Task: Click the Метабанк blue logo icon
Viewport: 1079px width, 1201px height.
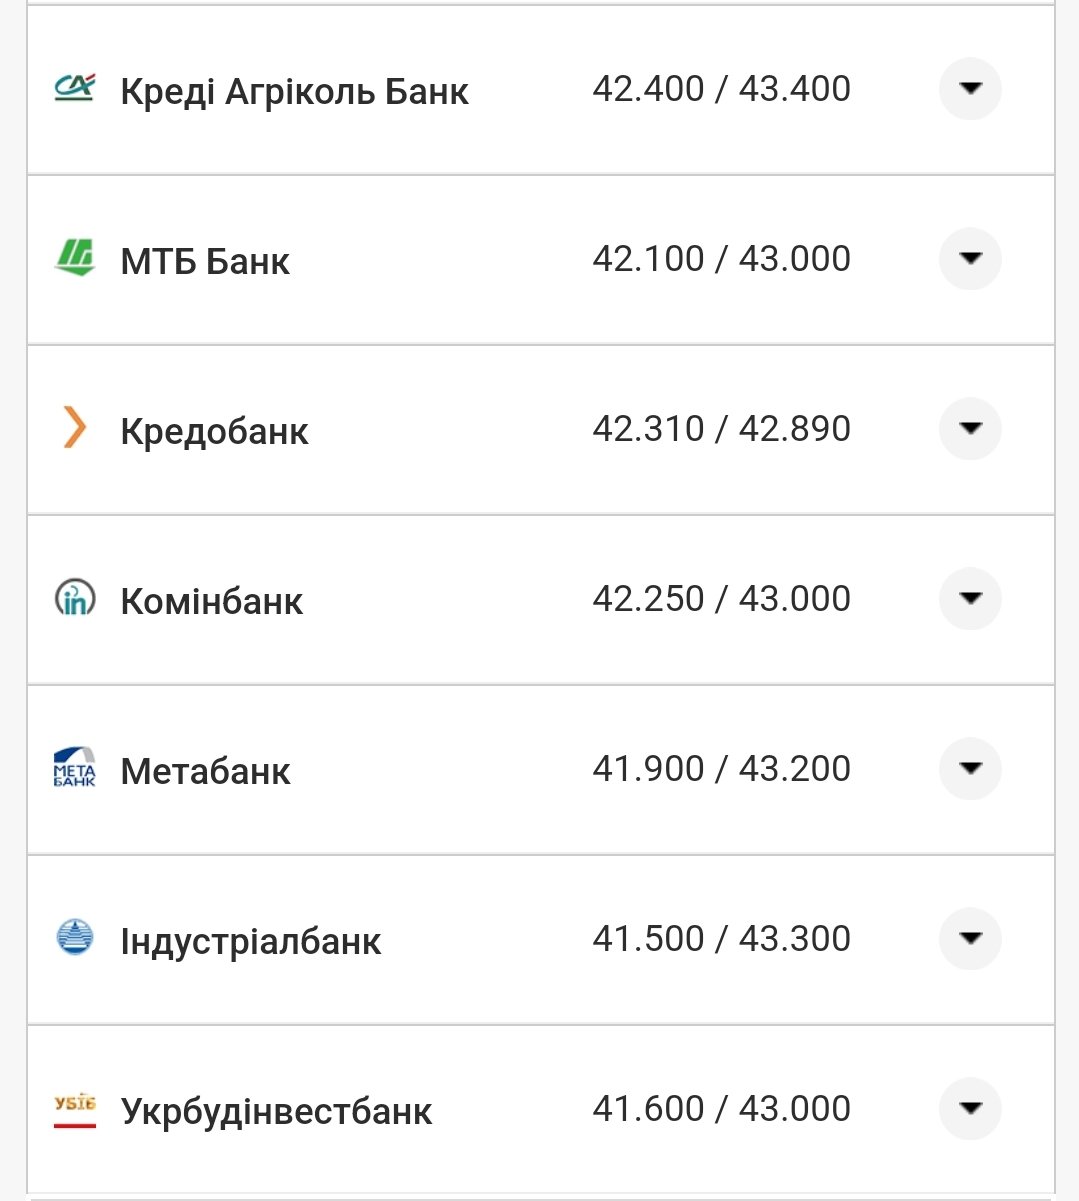Action: 74,768
